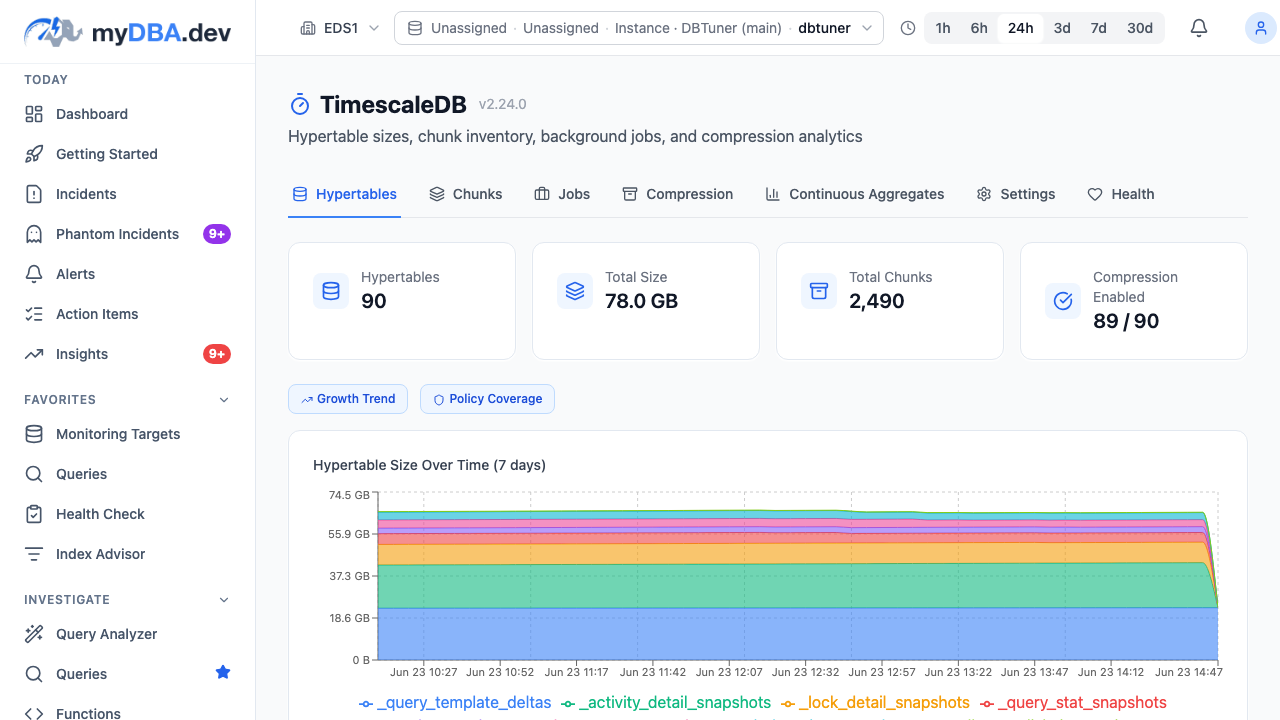Open the dbtuner instance selector dropdown
The width and height of the screenshot is (1280, 720).
coord(639,28)
